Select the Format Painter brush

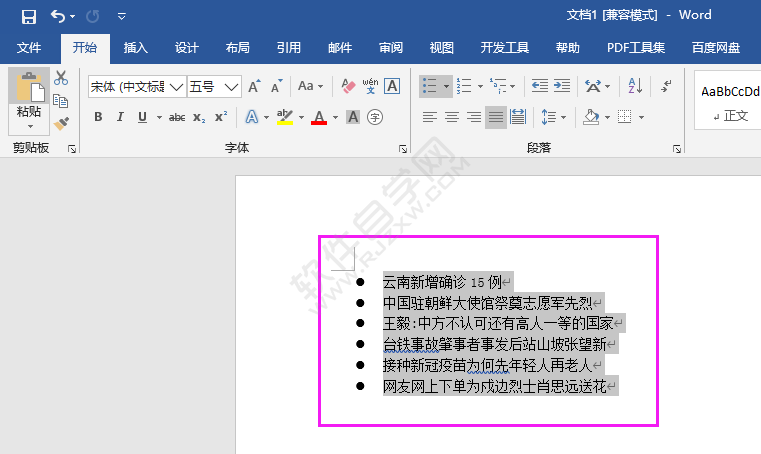[61, 123]
